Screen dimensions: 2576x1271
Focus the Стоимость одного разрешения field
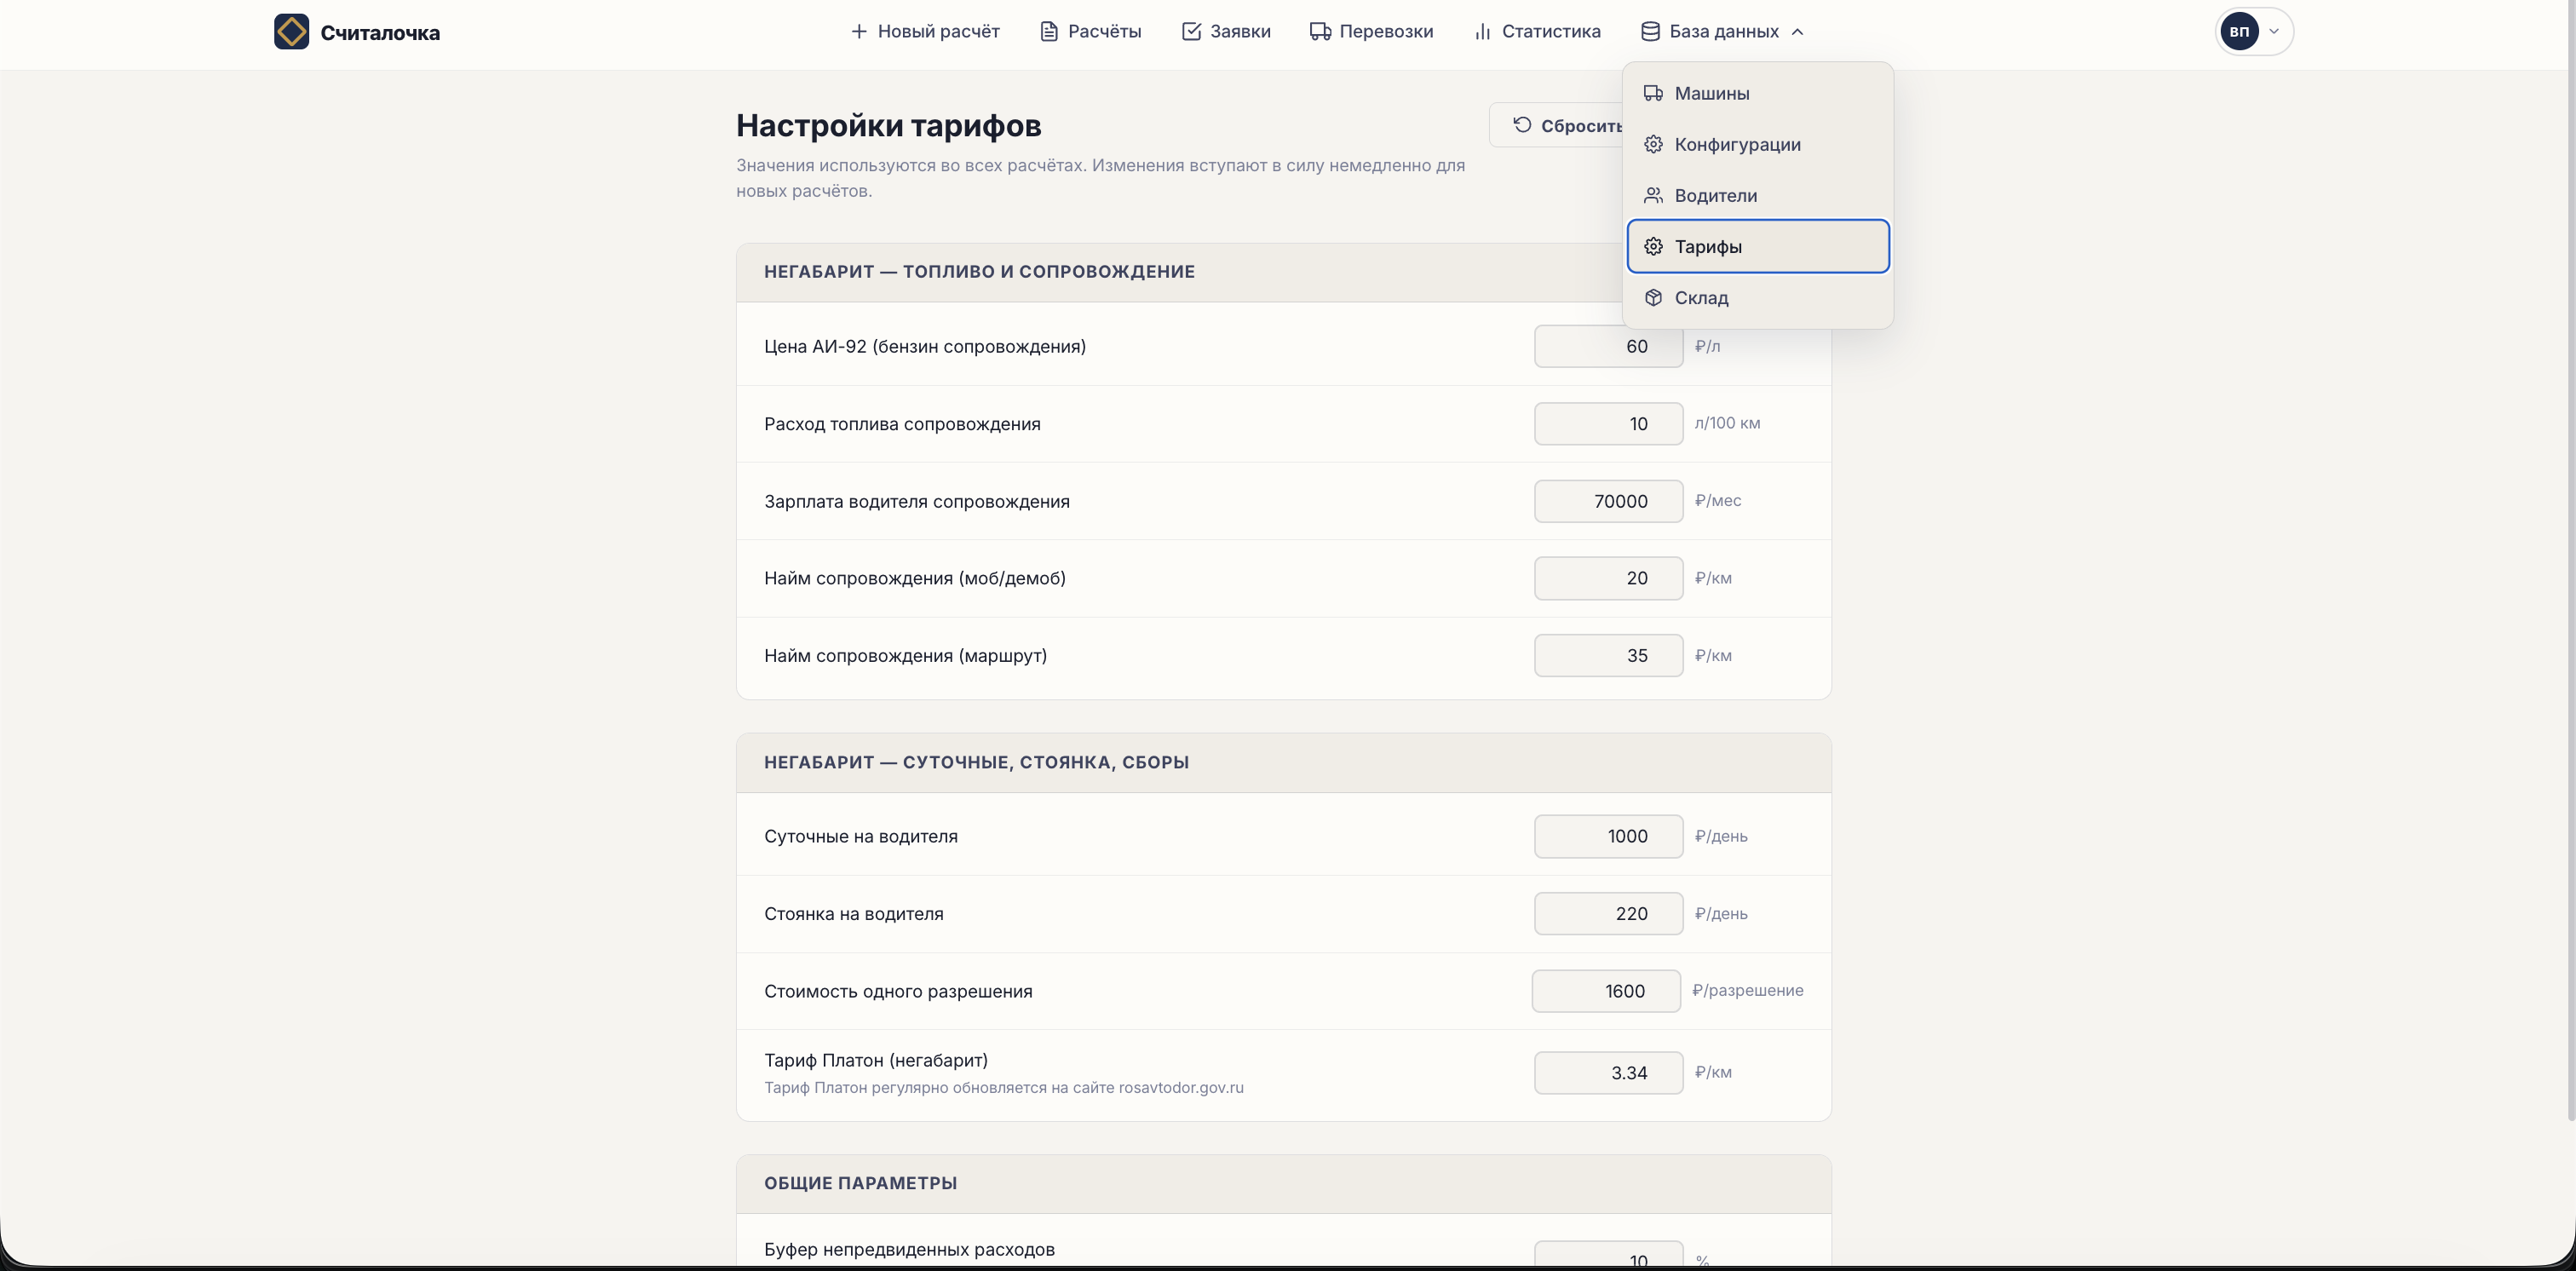pyautogui.click(x=1606, y=991)
